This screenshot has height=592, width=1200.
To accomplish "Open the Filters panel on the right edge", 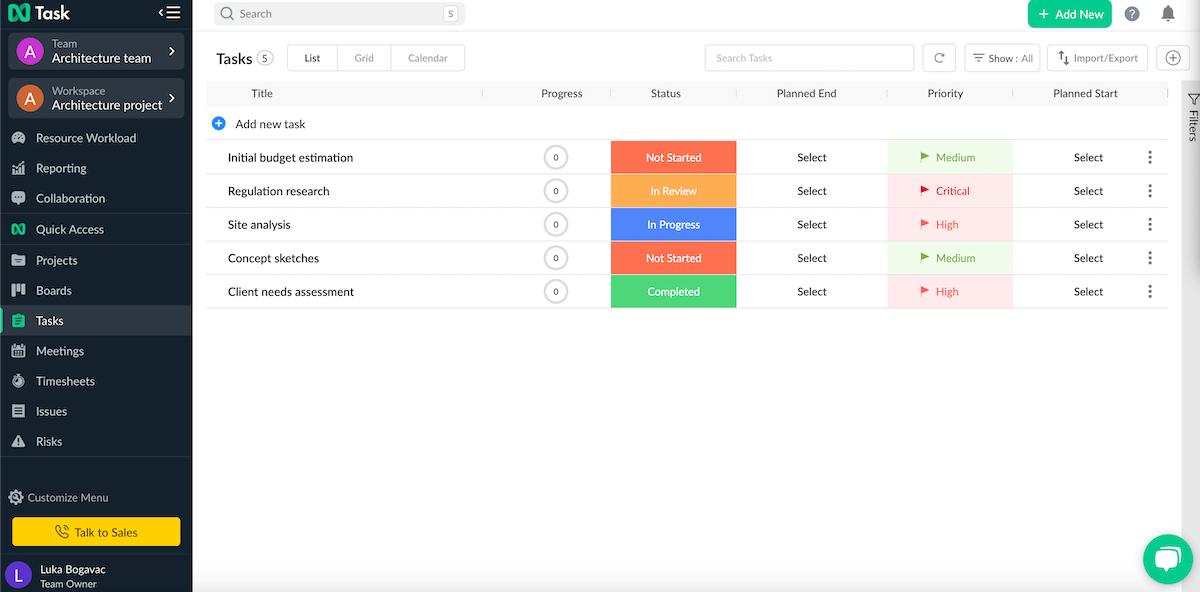I will coord(1190,115).
